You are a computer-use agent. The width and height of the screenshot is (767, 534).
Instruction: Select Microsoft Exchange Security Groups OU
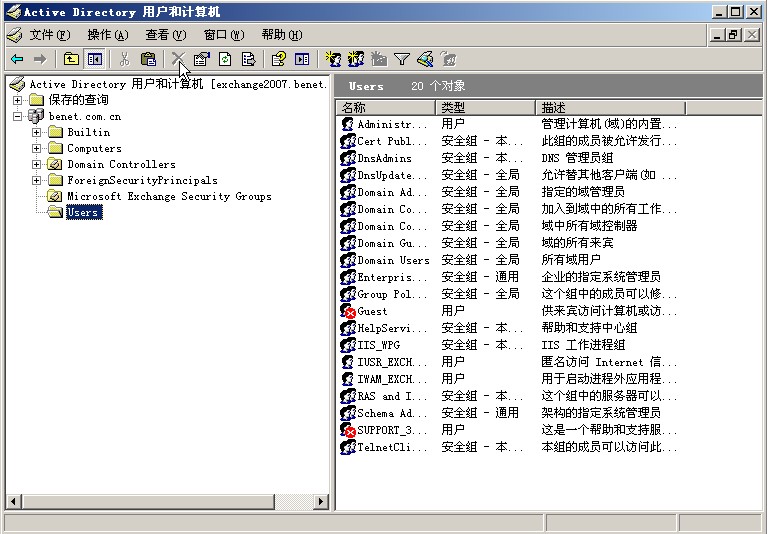pyautogui.click(x=169, y=197)
